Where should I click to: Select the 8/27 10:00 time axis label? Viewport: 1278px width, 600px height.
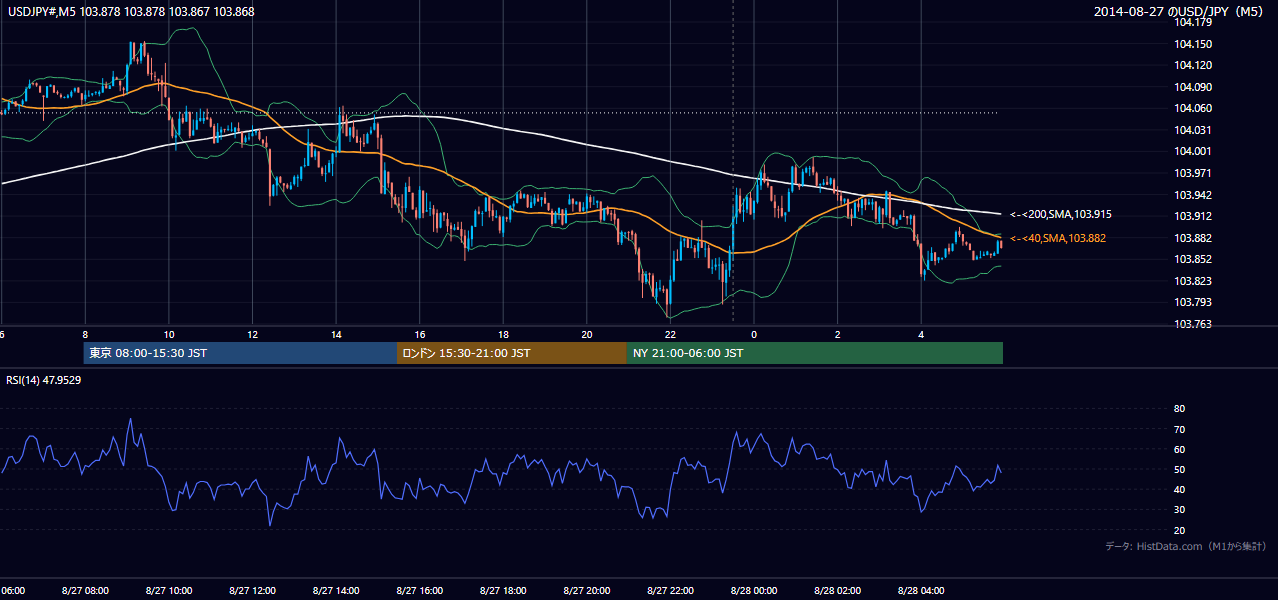[x=169, y=591]
